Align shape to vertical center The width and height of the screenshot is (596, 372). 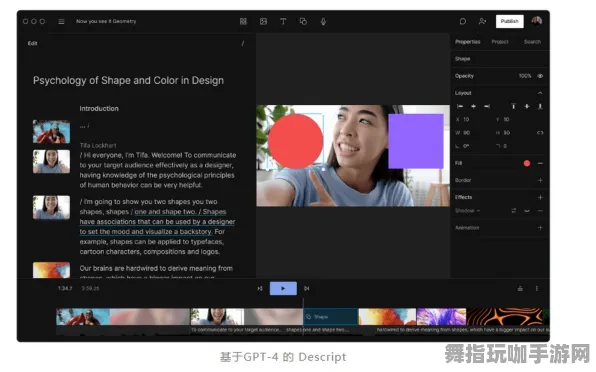527,106
